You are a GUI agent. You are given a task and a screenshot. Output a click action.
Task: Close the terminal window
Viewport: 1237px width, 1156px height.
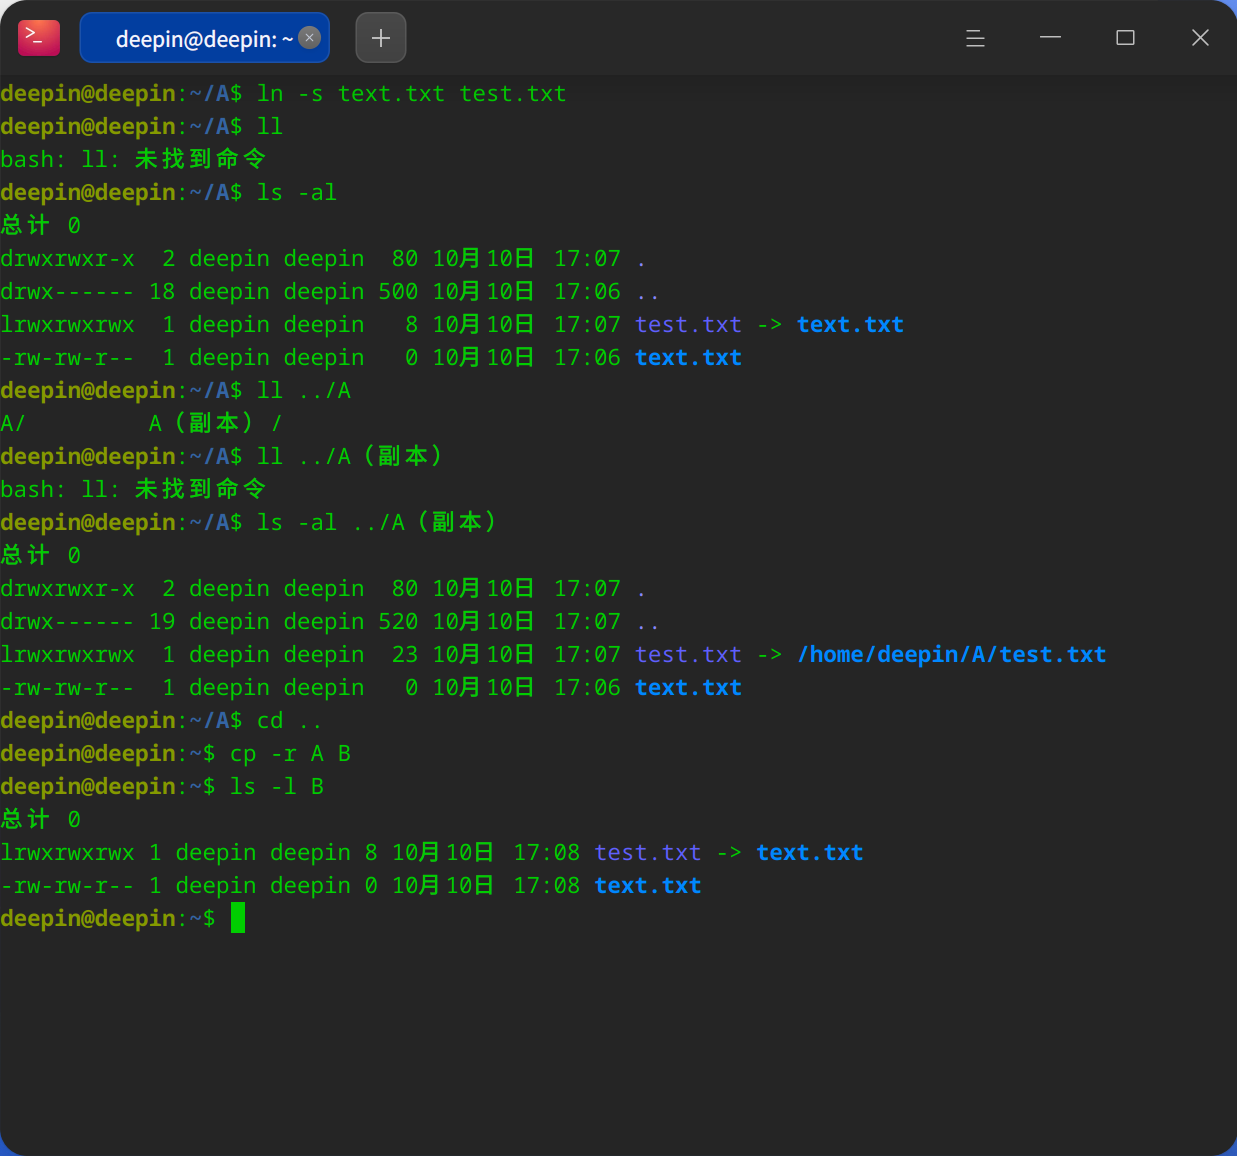coord(1200,38)
